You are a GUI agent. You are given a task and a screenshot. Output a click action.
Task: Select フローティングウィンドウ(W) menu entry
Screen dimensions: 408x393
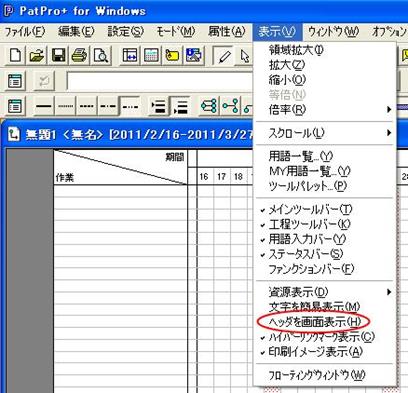click(317, 375)
